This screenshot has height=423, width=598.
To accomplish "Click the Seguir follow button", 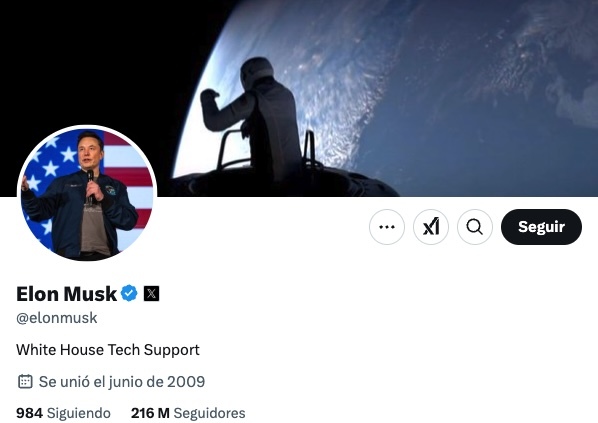I will [541, 227].
